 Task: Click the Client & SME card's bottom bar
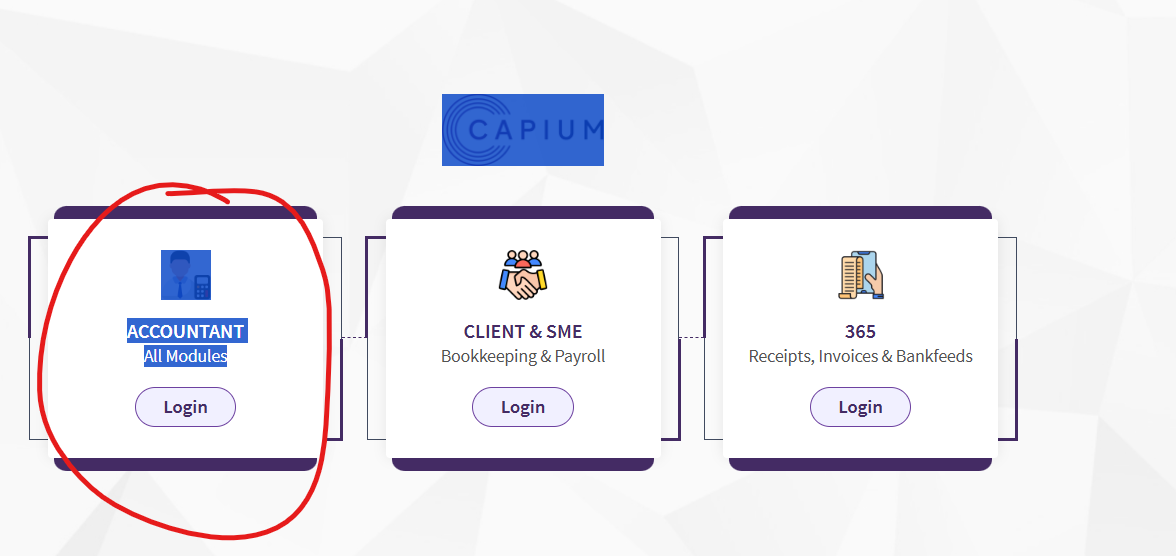point(523,464)
